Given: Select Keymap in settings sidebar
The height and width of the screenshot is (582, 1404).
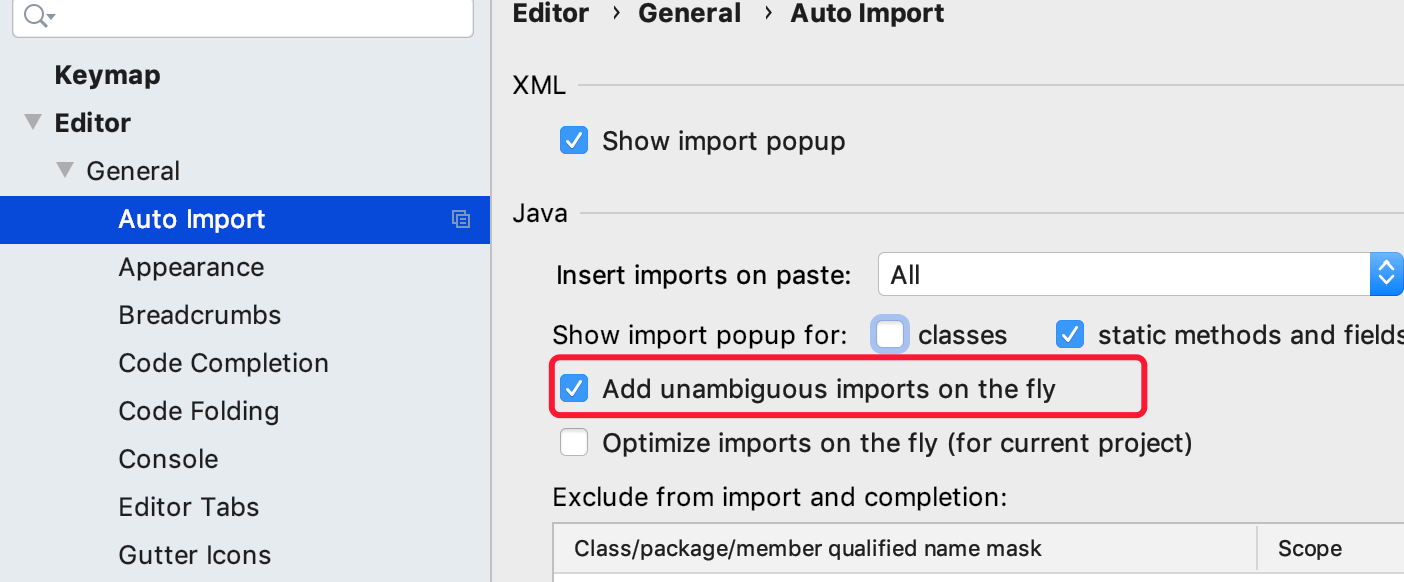Looking at the screenshot, I should (x=107, y=75).
